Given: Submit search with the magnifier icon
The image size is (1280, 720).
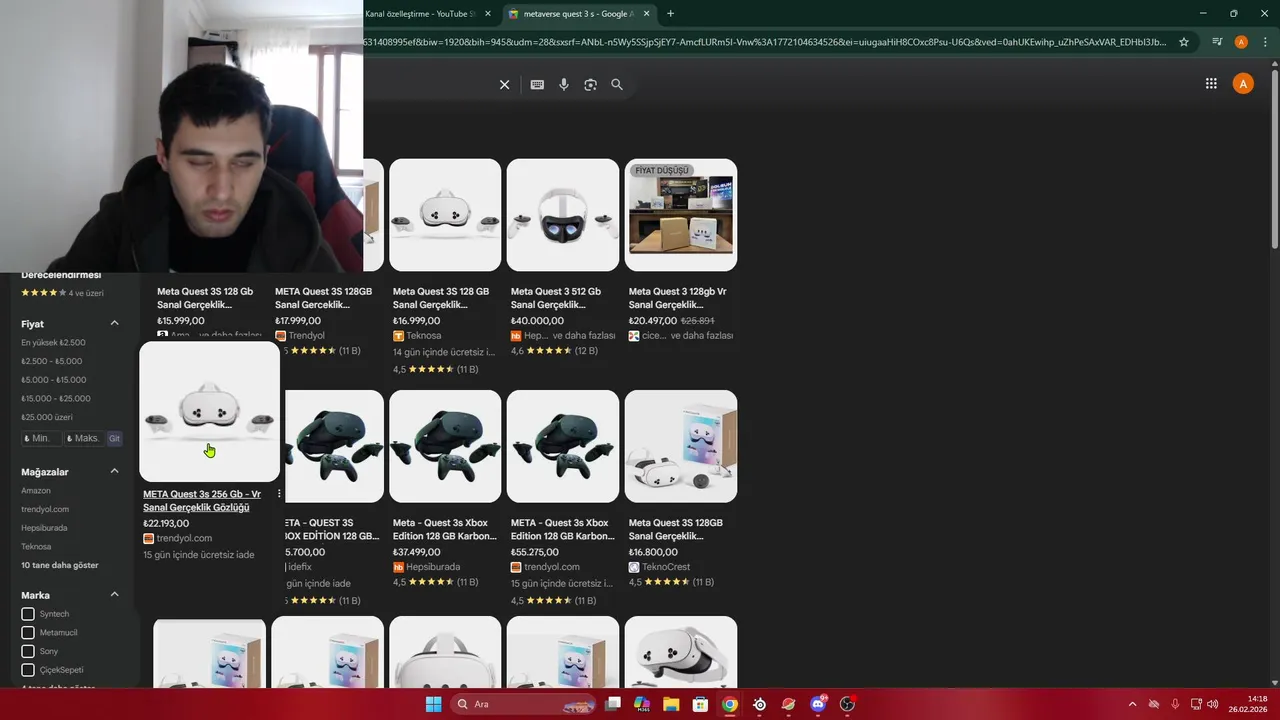Looking at the screenshot, I should (617, 85).
